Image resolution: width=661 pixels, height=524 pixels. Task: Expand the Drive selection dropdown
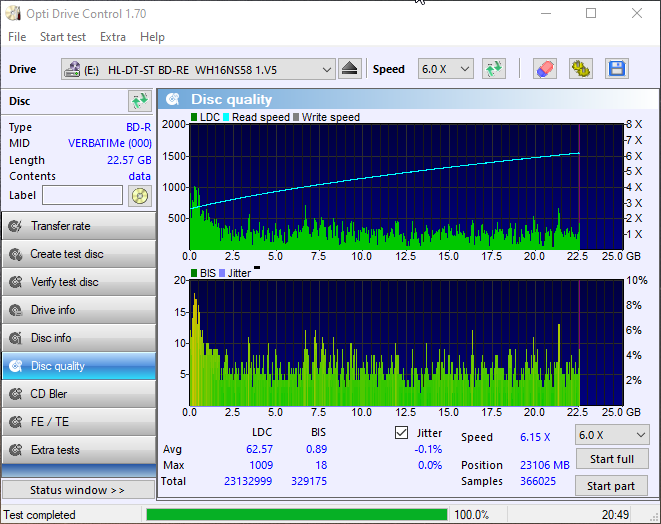(x=326, y=69)
